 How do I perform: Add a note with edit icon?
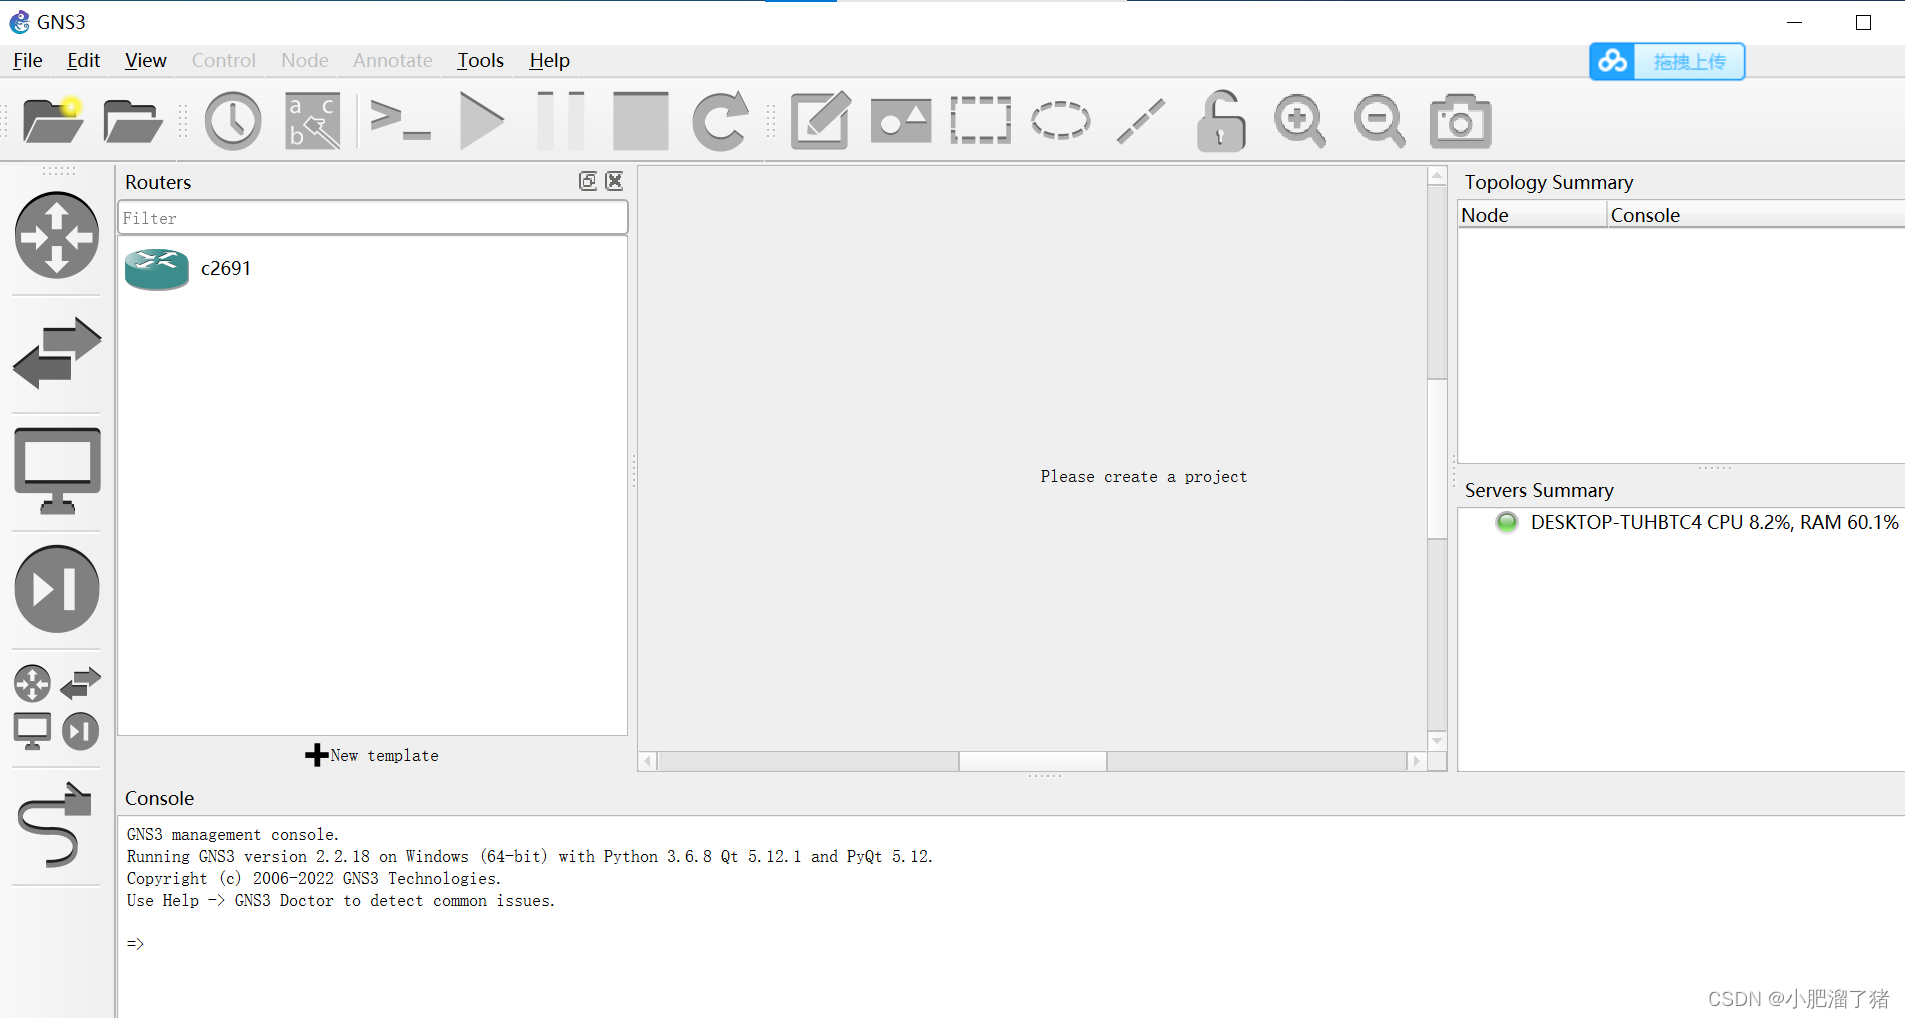820,121
